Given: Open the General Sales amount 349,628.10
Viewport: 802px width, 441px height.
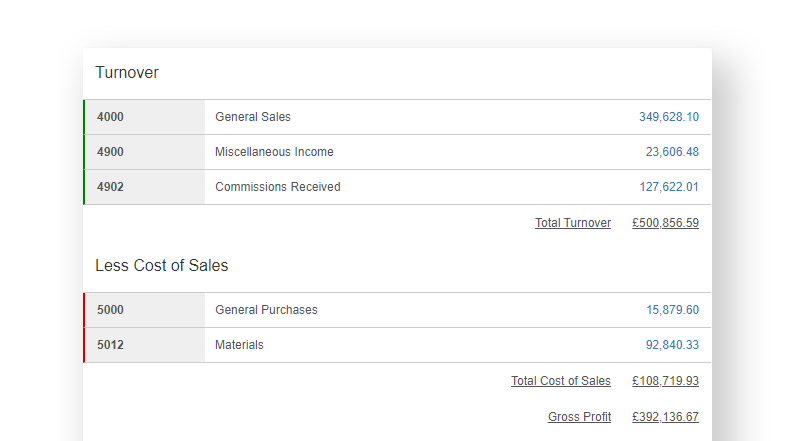Looking at the screenshot, I should click(668, 117).
